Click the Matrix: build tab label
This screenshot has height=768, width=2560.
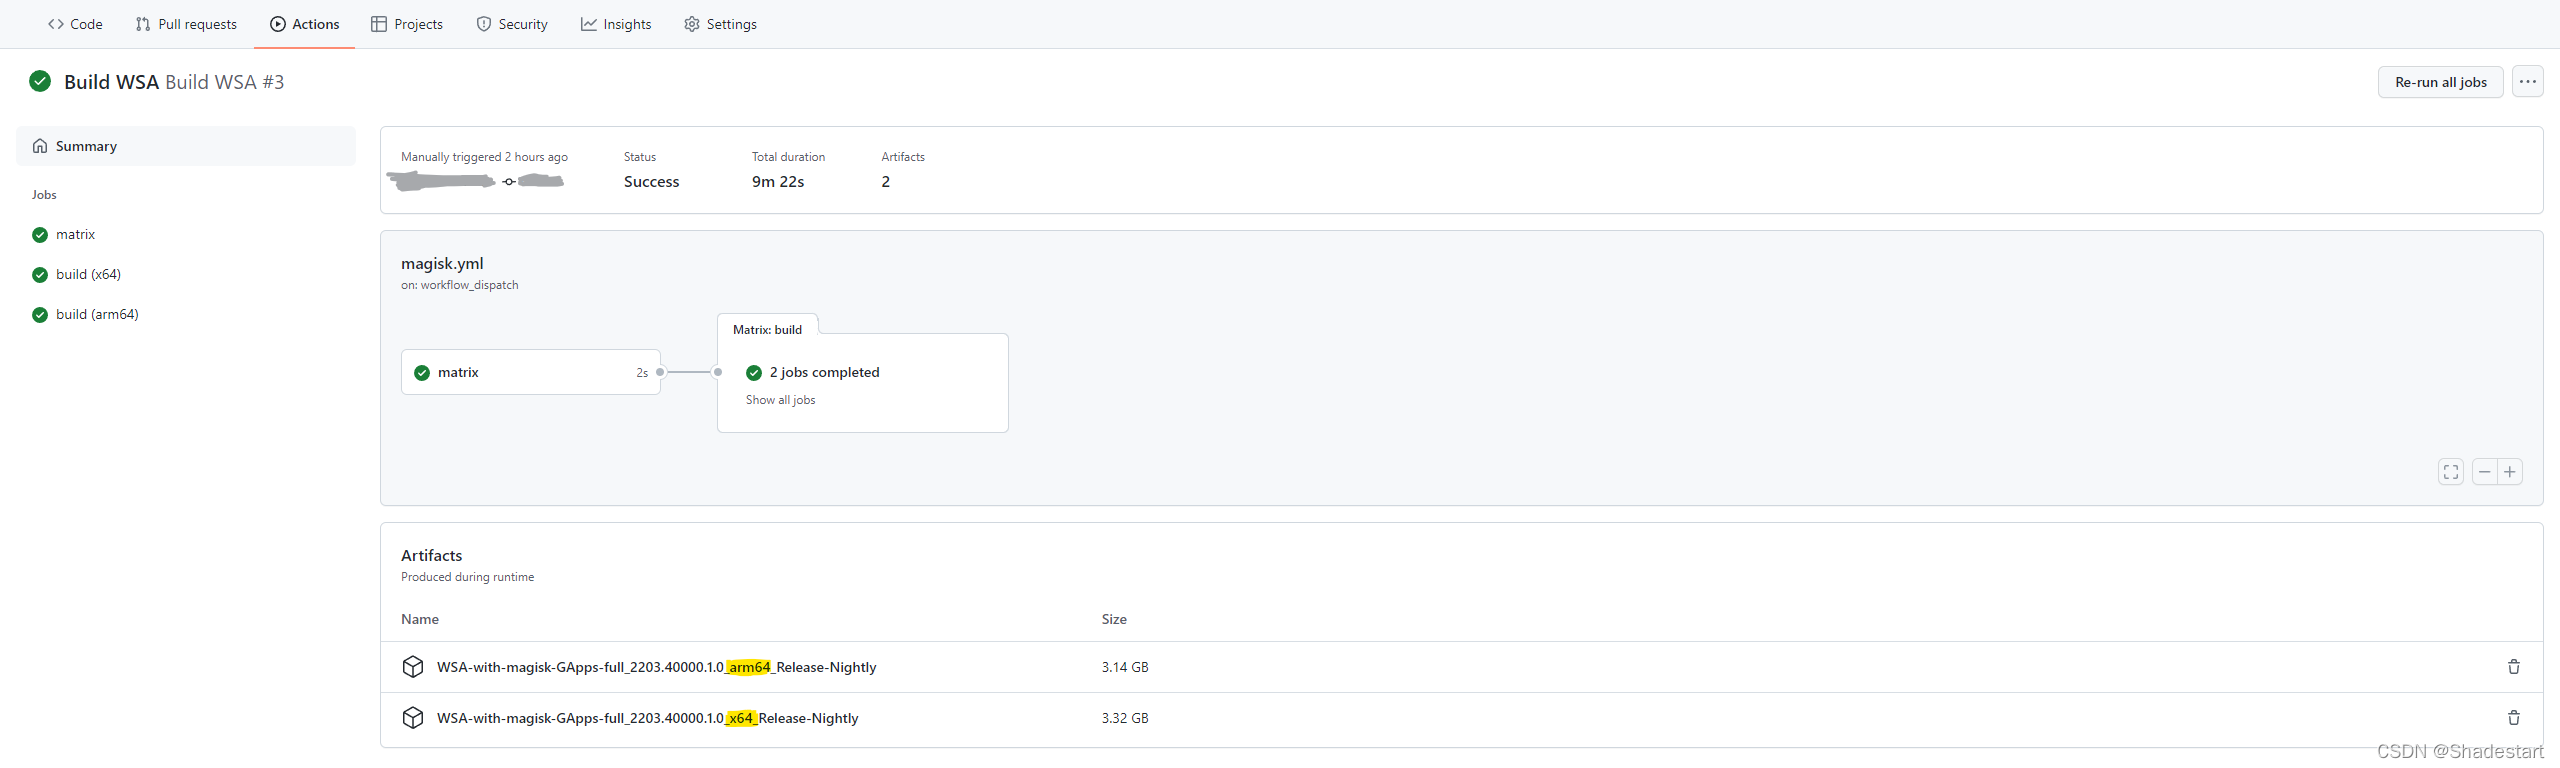pyautogui.click(x=767, y=330)
